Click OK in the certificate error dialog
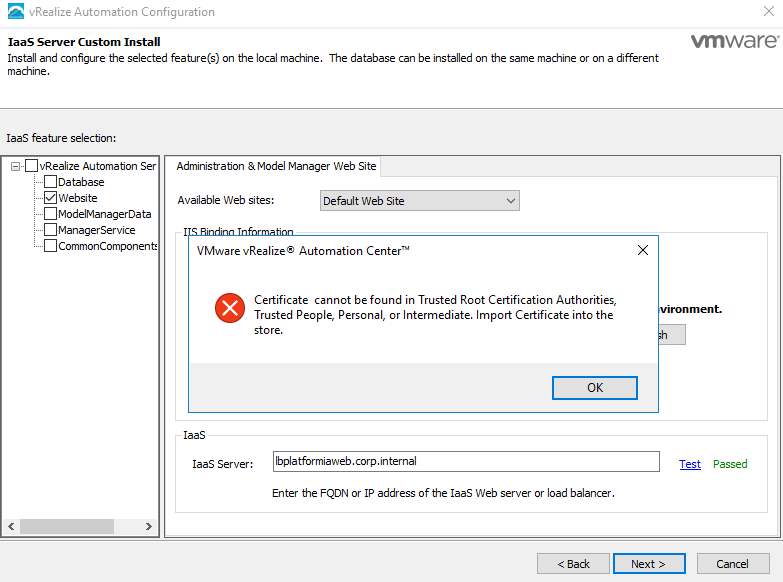This screenshot has height=582, width=783. click(x=595, y=388)
